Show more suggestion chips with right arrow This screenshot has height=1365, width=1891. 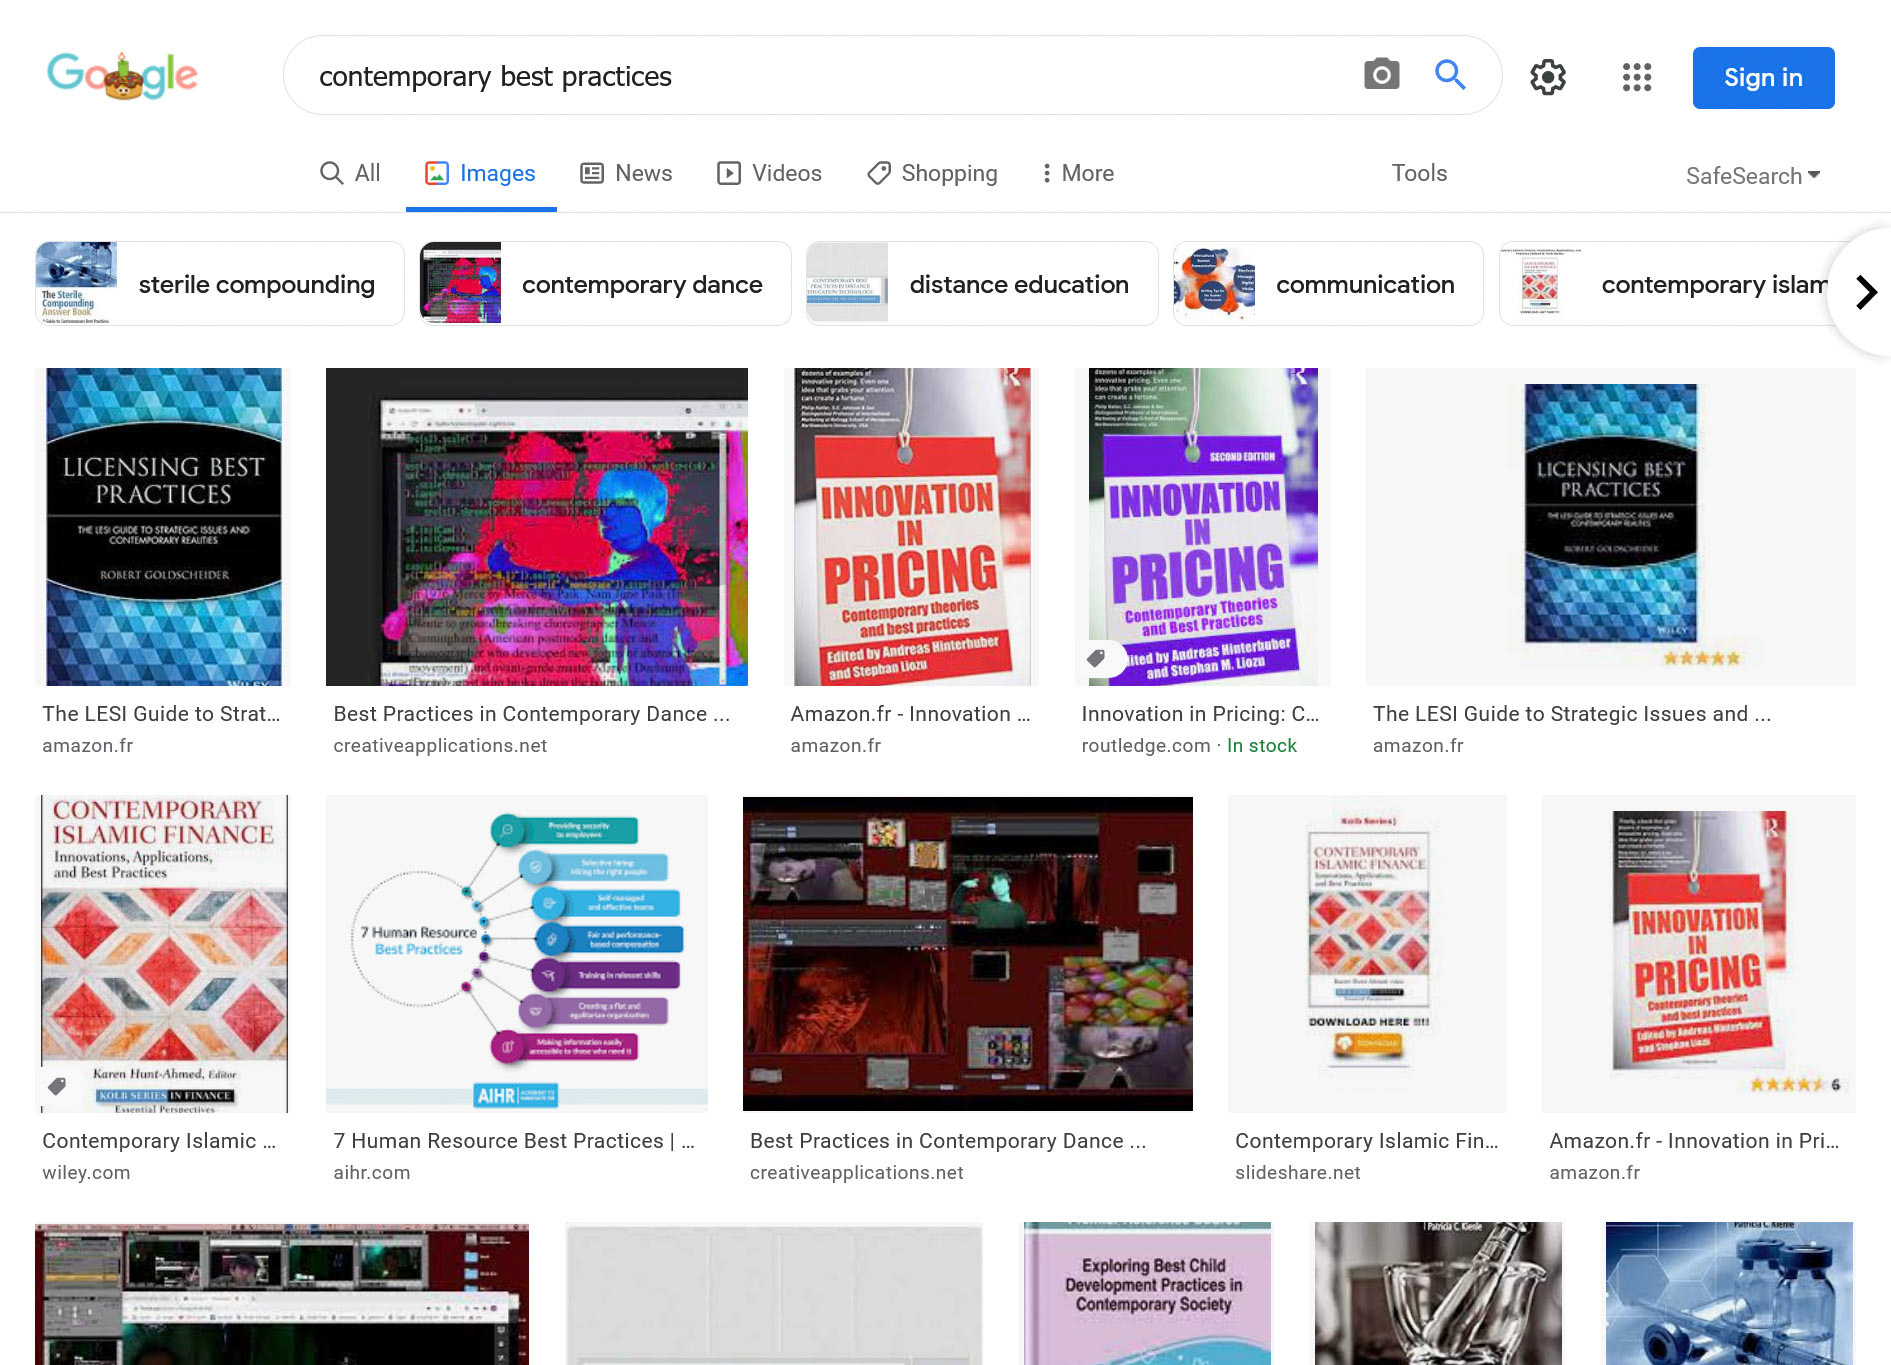point(1865,292)
